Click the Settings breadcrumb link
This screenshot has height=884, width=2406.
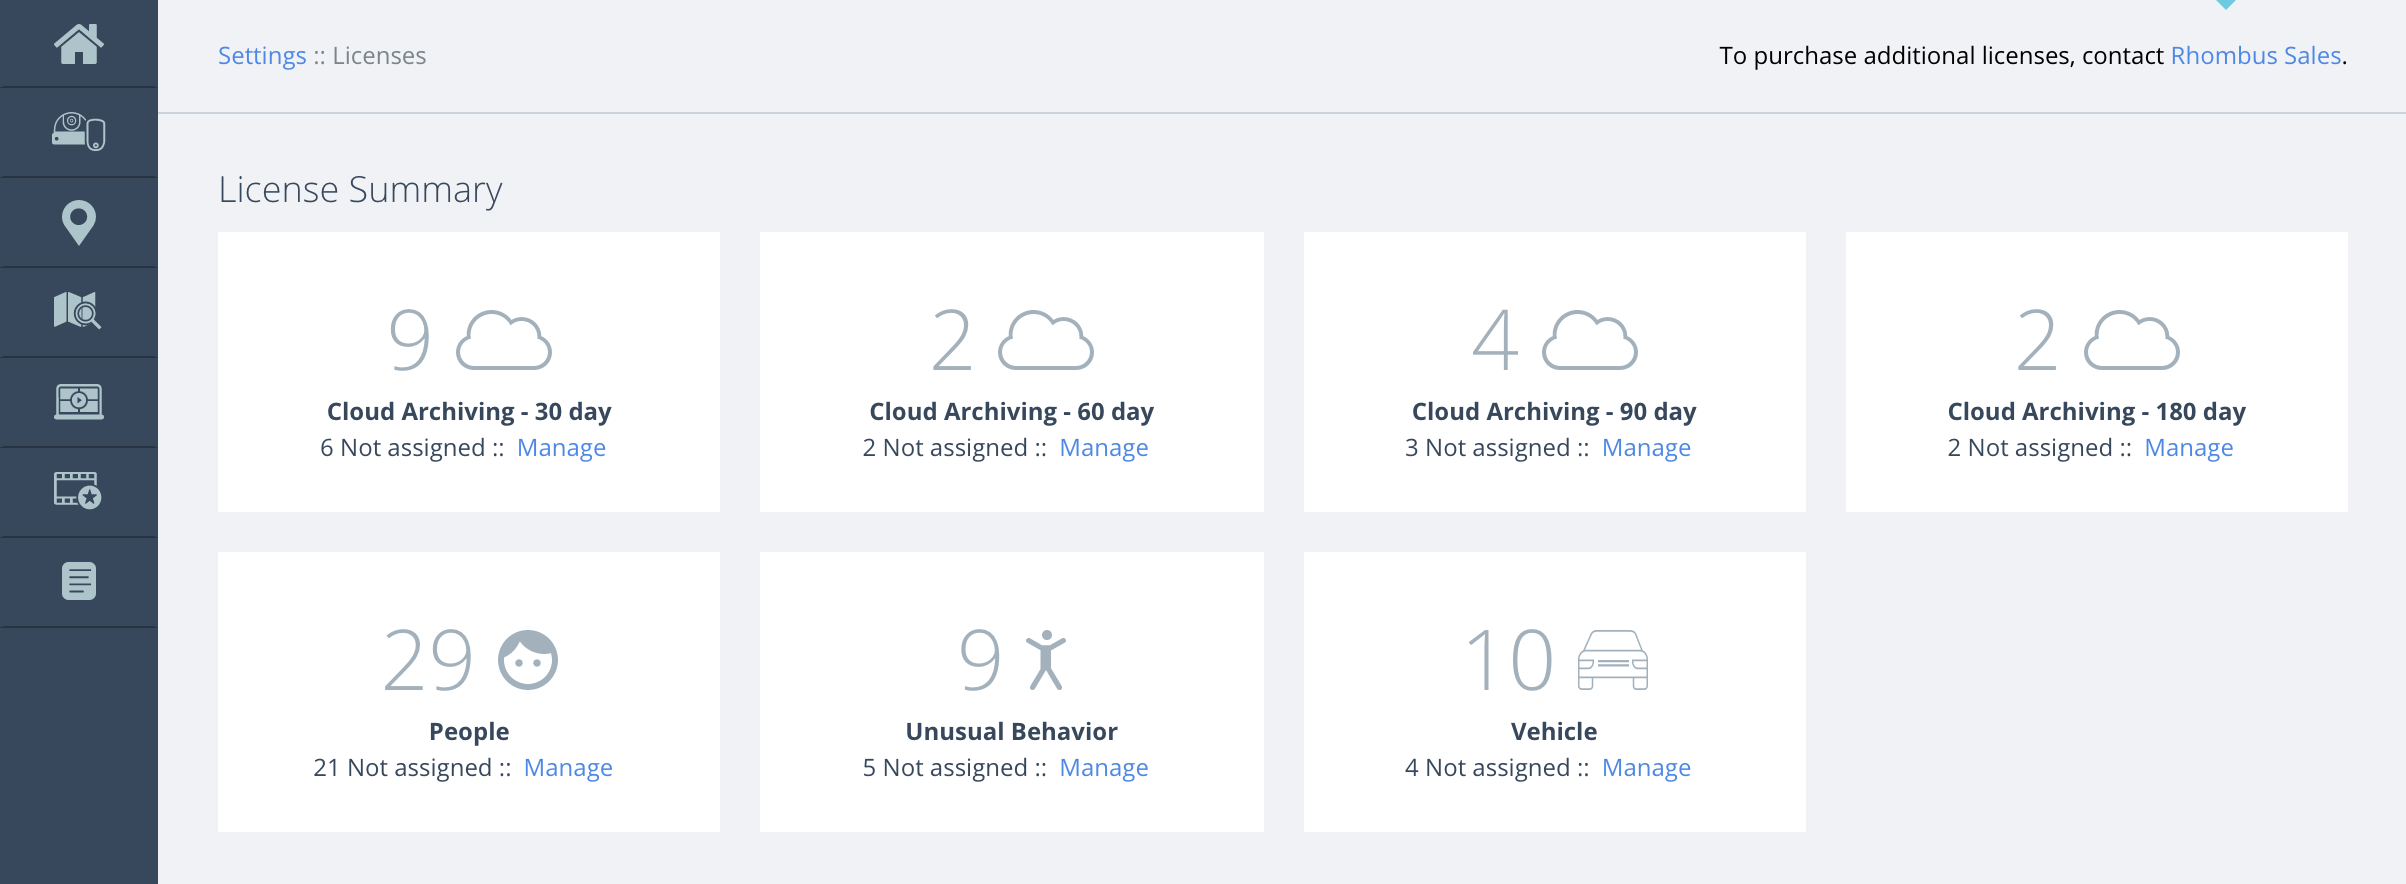tap(262, 56)
